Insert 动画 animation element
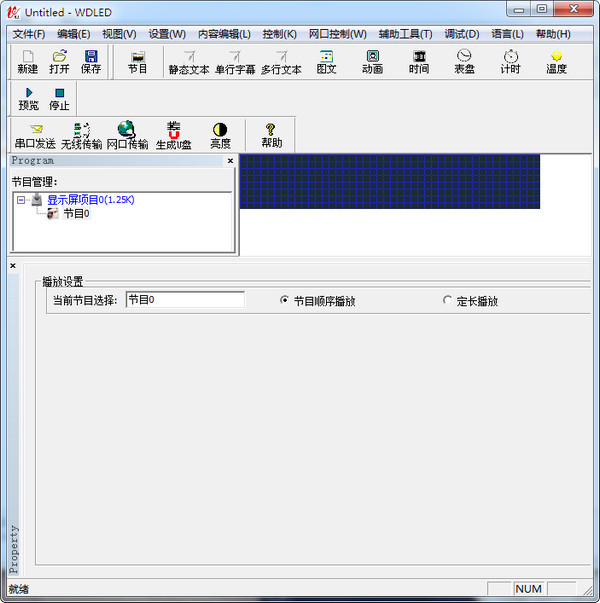600x603 pixels. pos(372,62)
